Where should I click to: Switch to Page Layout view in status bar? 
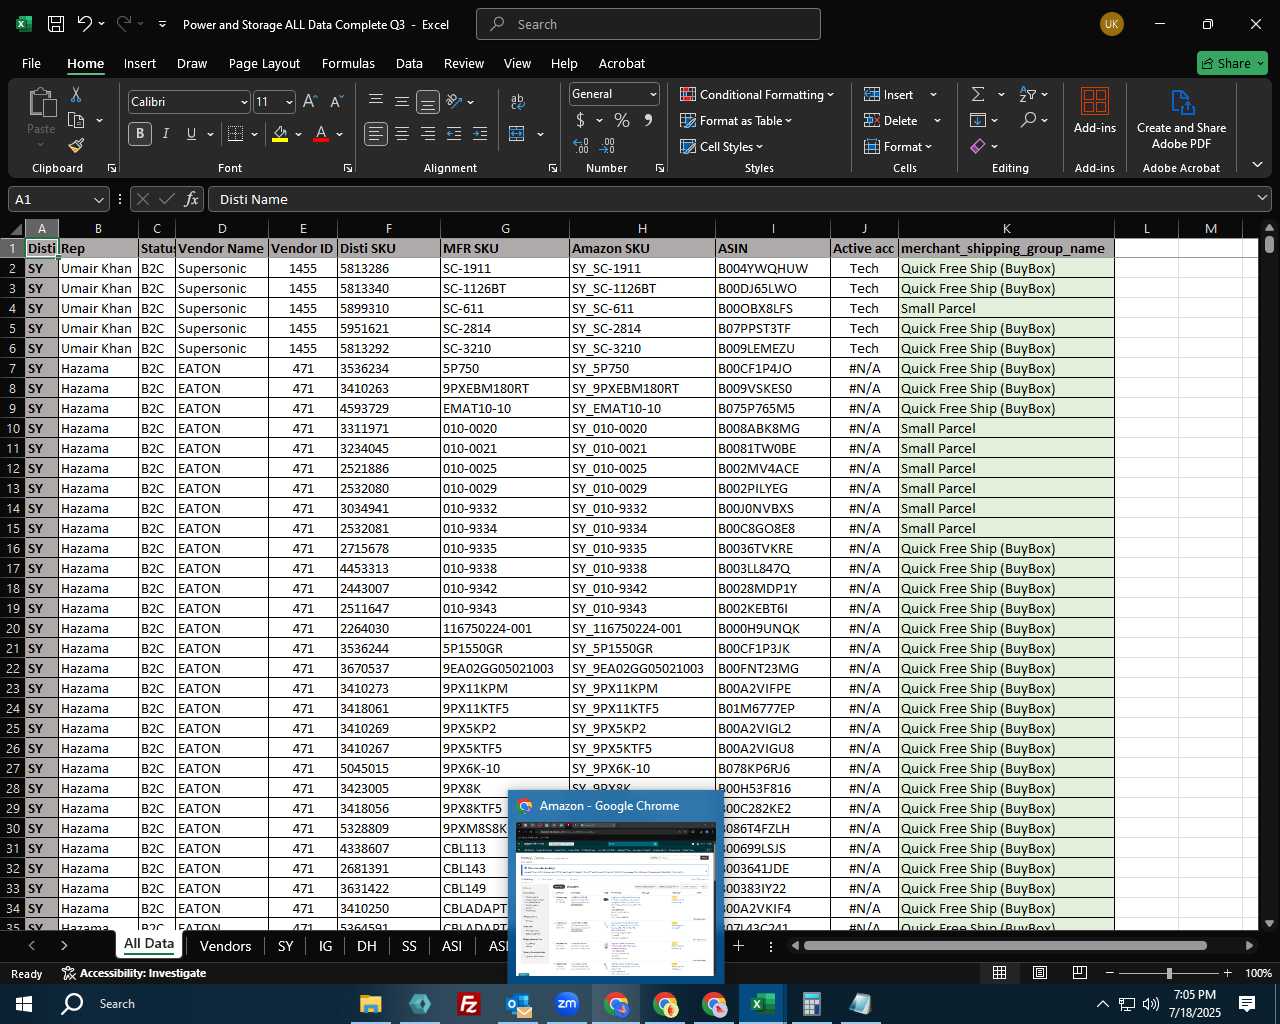(1040, 973)
